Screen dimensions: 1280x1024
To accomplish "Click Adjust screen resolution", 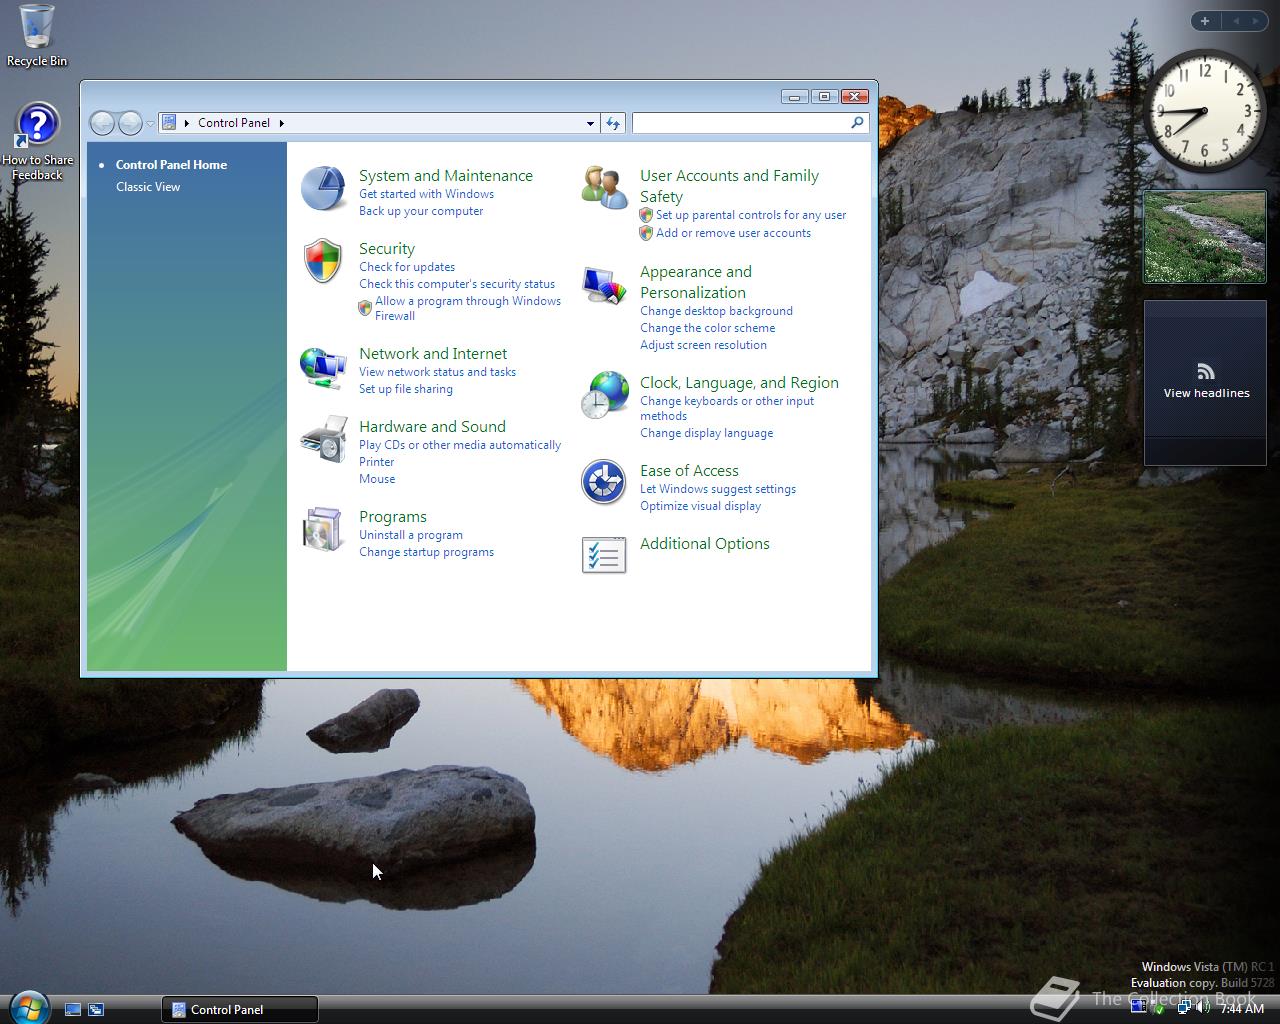I will (x=704, y=345).
